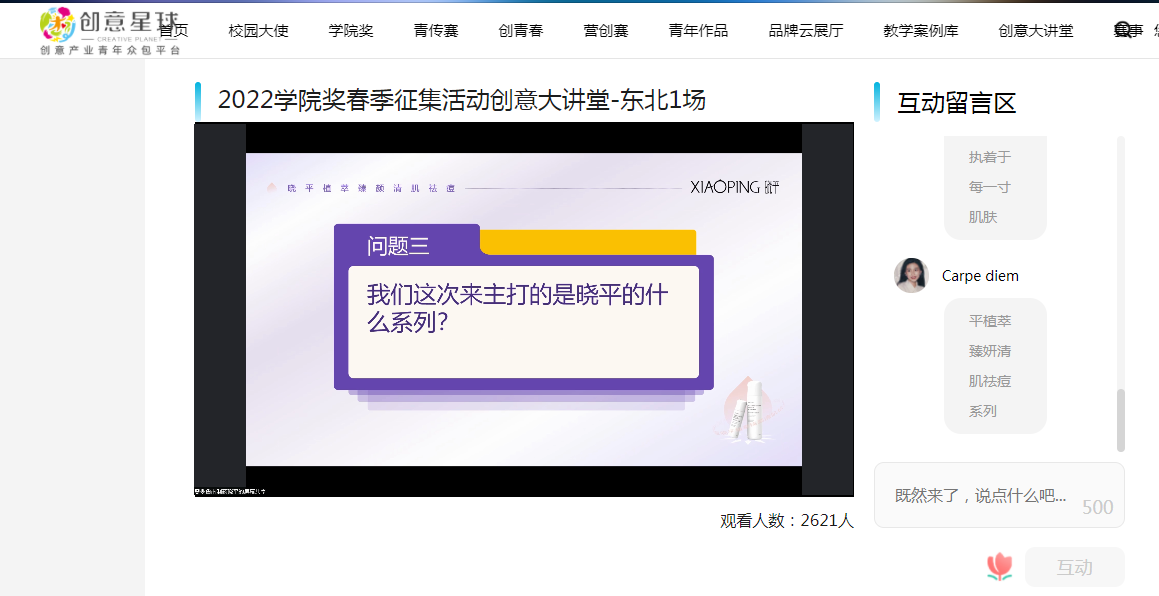Go to the 学院奖 menu item
Image resolution: width=1159 pixels, height=596 pixels.
(x=351, y=30)
